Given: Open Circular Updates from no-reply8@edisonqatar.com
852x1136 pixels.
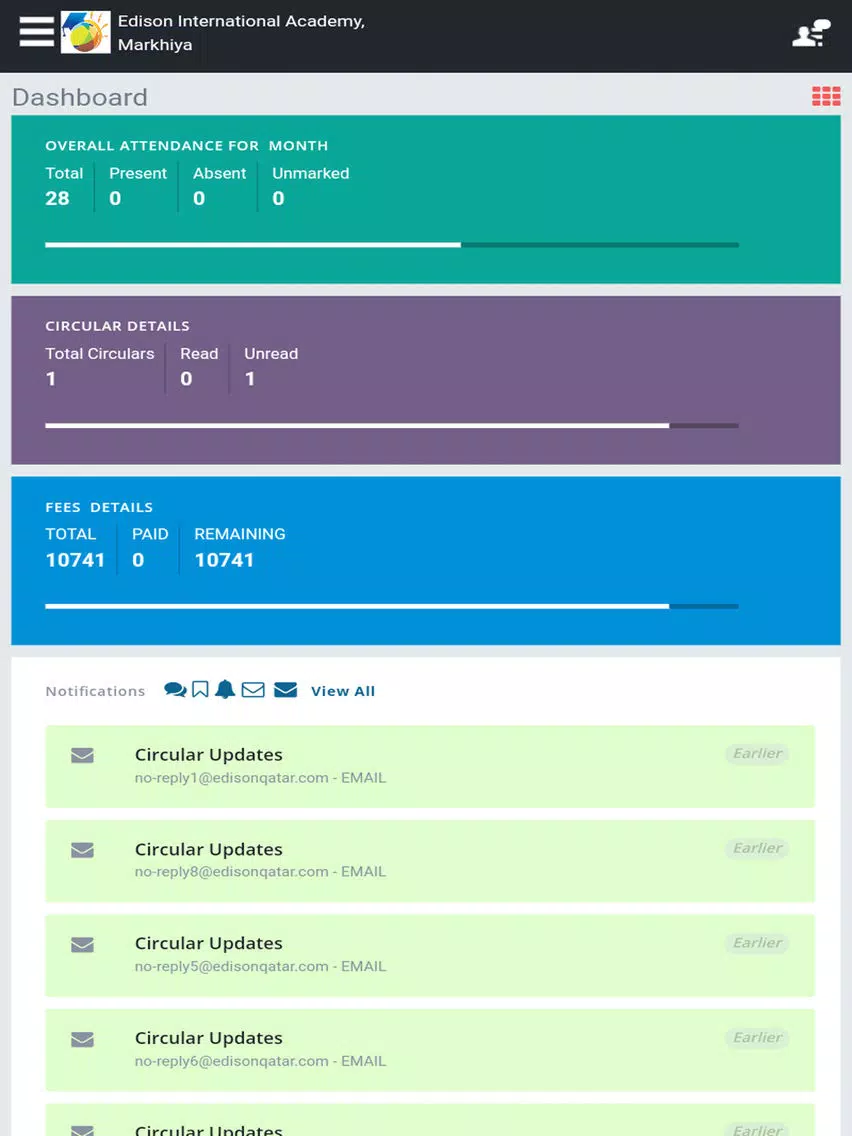Looking at the screenshot, I should pyautogui.click(x=430, y=861).
